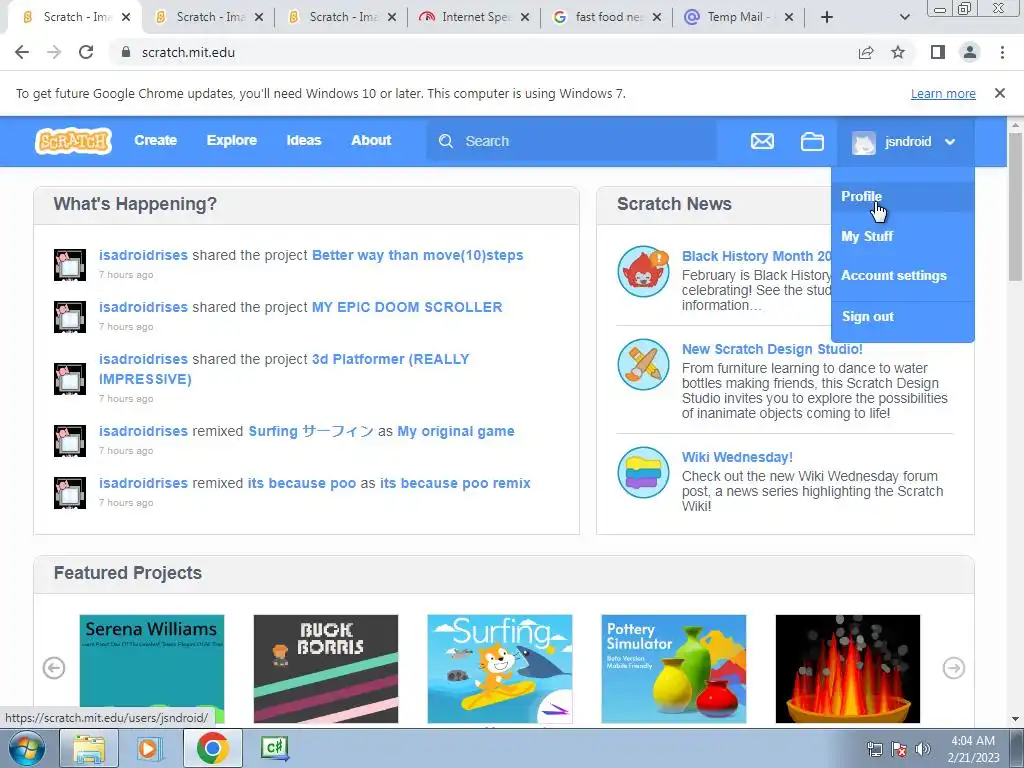Open the Wiki Wednesday! news link
This screenshot has width=1024, height=768.
(737, 457)
